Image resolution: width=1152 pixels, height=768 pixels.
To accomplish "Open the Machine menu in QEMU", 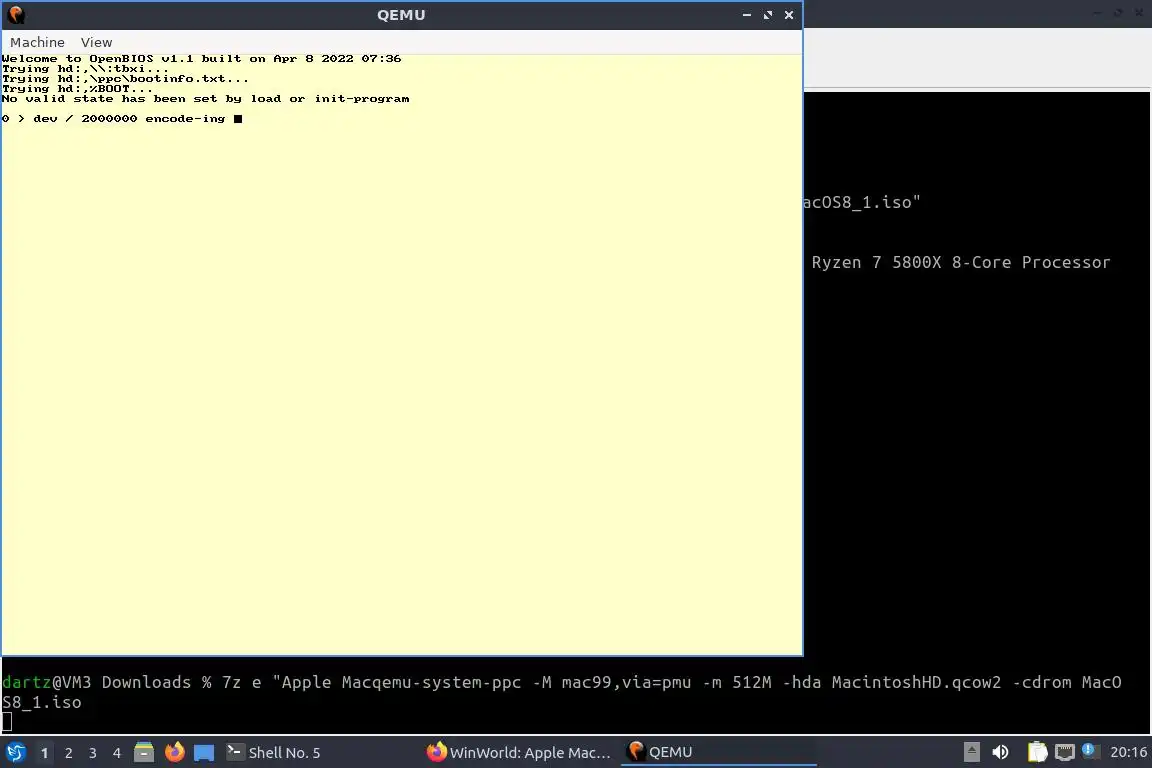I will [x=37, y=43].
